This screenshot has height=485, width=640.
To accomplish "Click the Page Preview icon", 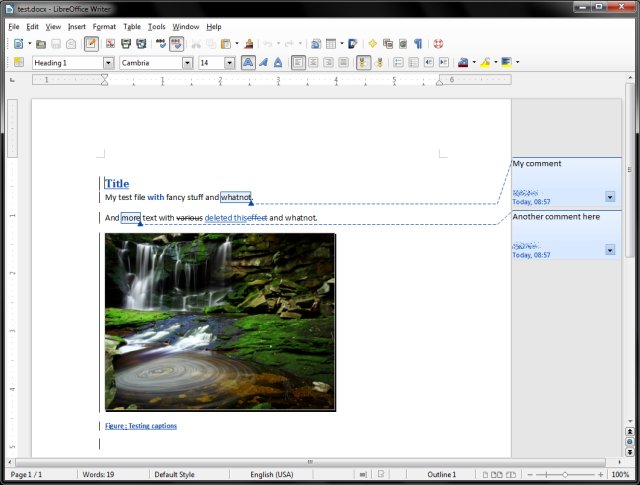I will click(x=141, y=44).
